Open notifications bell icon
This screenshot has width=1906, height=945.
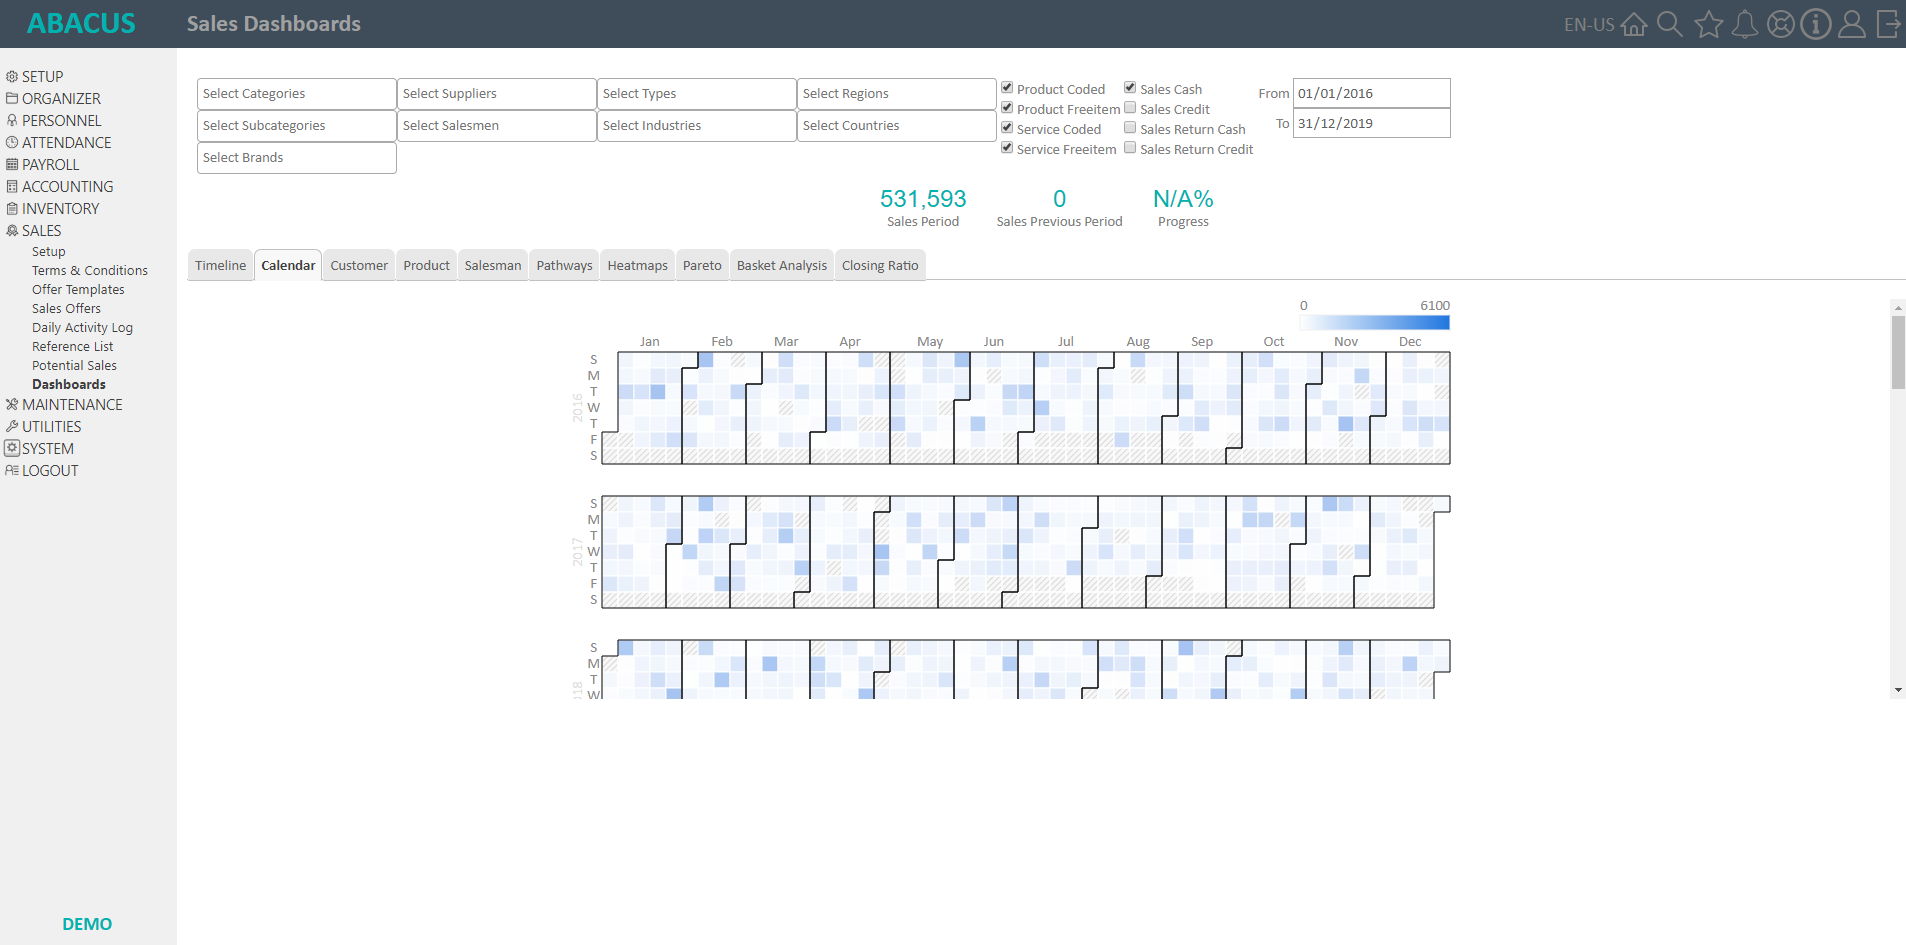coord(1745,24)
